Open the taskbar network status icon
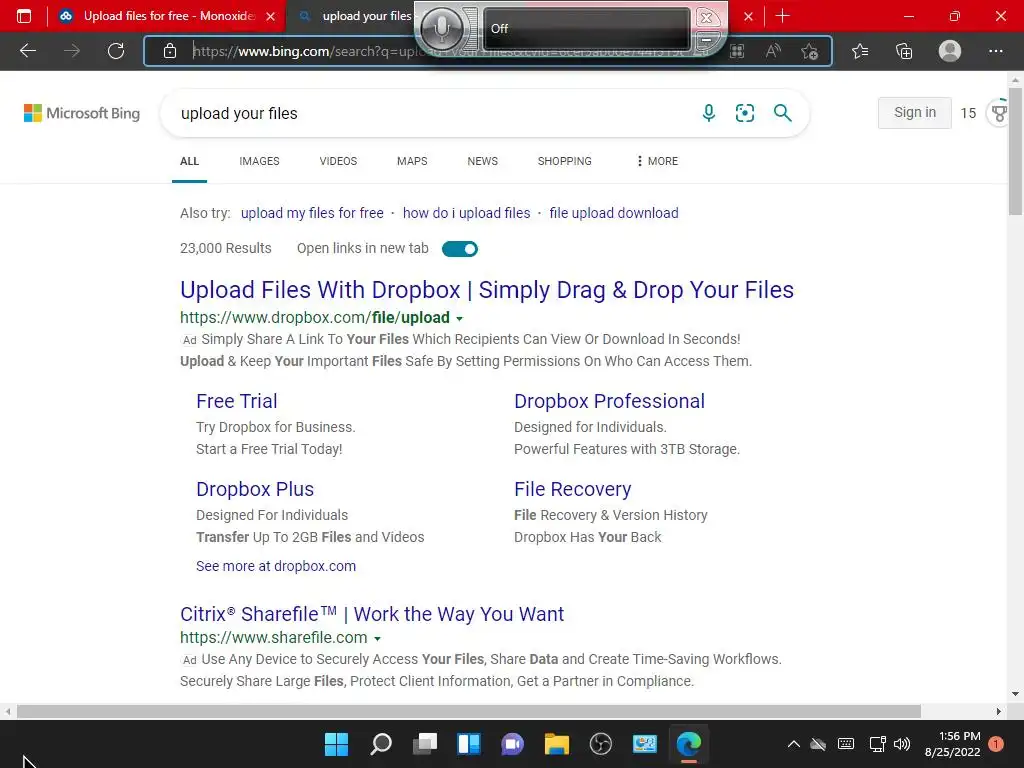Image resolution: width=1024 pixels, height=768 pixels. coord(877,744)
